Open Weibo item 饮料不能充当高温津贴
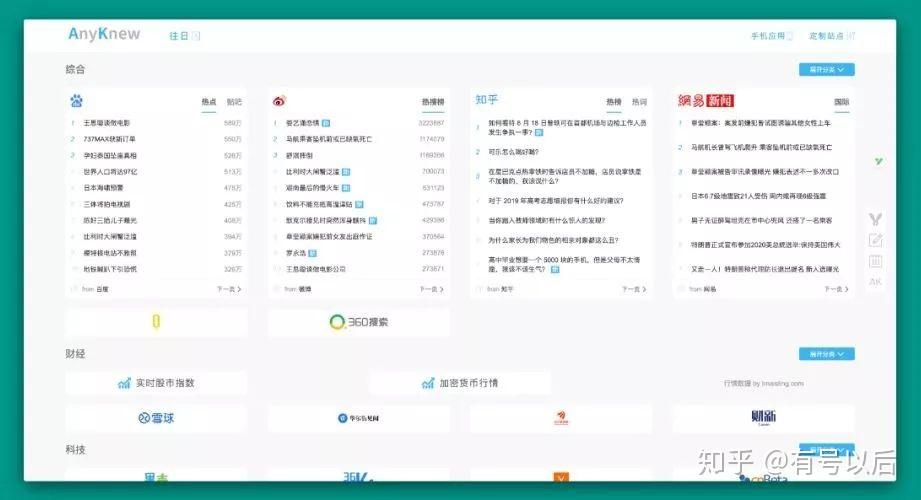Screen dimensions: 921x500 (x=319, y=204)
